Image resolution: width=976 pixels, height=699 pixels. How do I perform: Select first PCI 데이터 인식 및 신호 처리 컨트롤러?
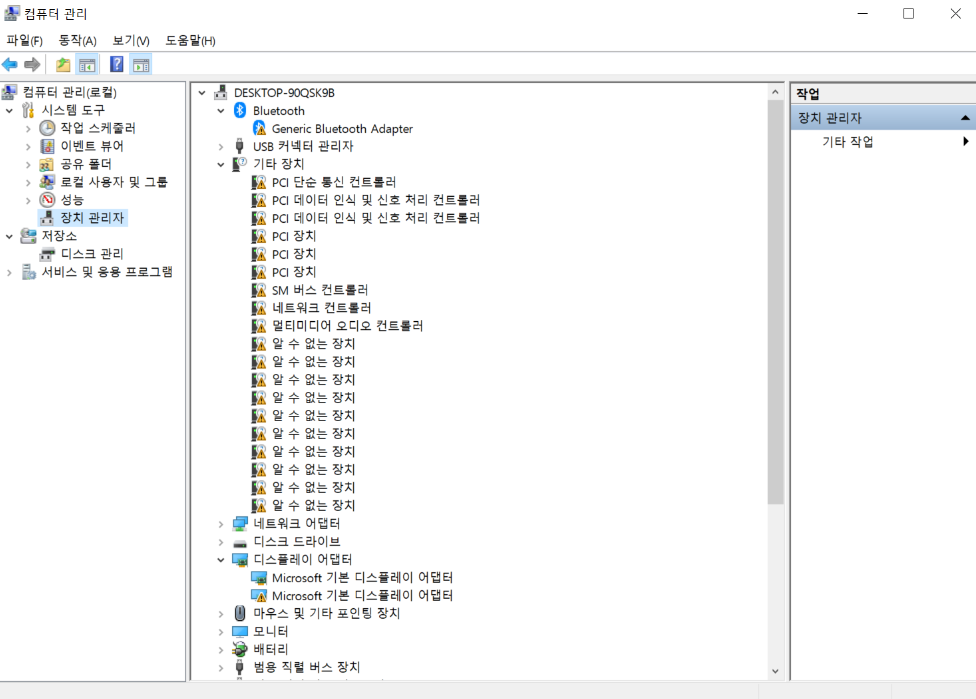375,200
